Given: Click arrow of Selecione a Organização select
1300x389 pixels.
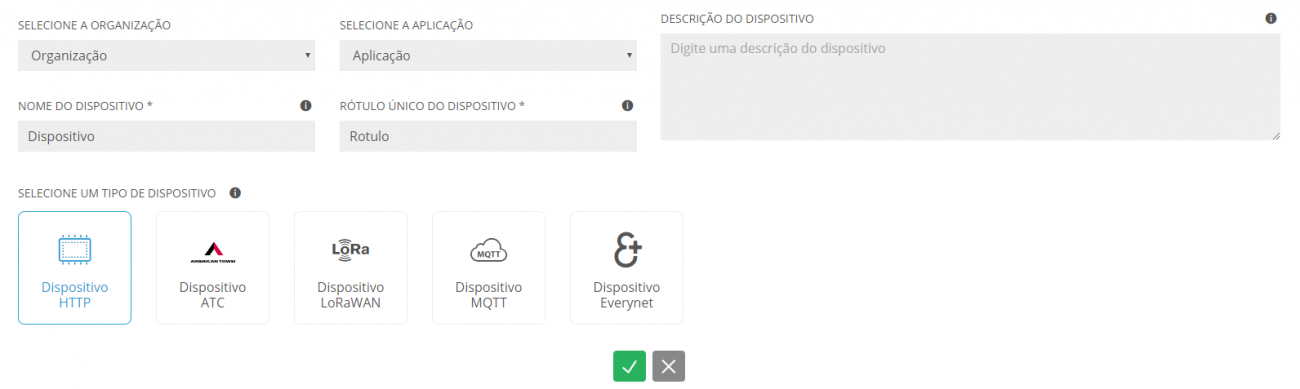Looking at the screenshot, I should [307, 56].
